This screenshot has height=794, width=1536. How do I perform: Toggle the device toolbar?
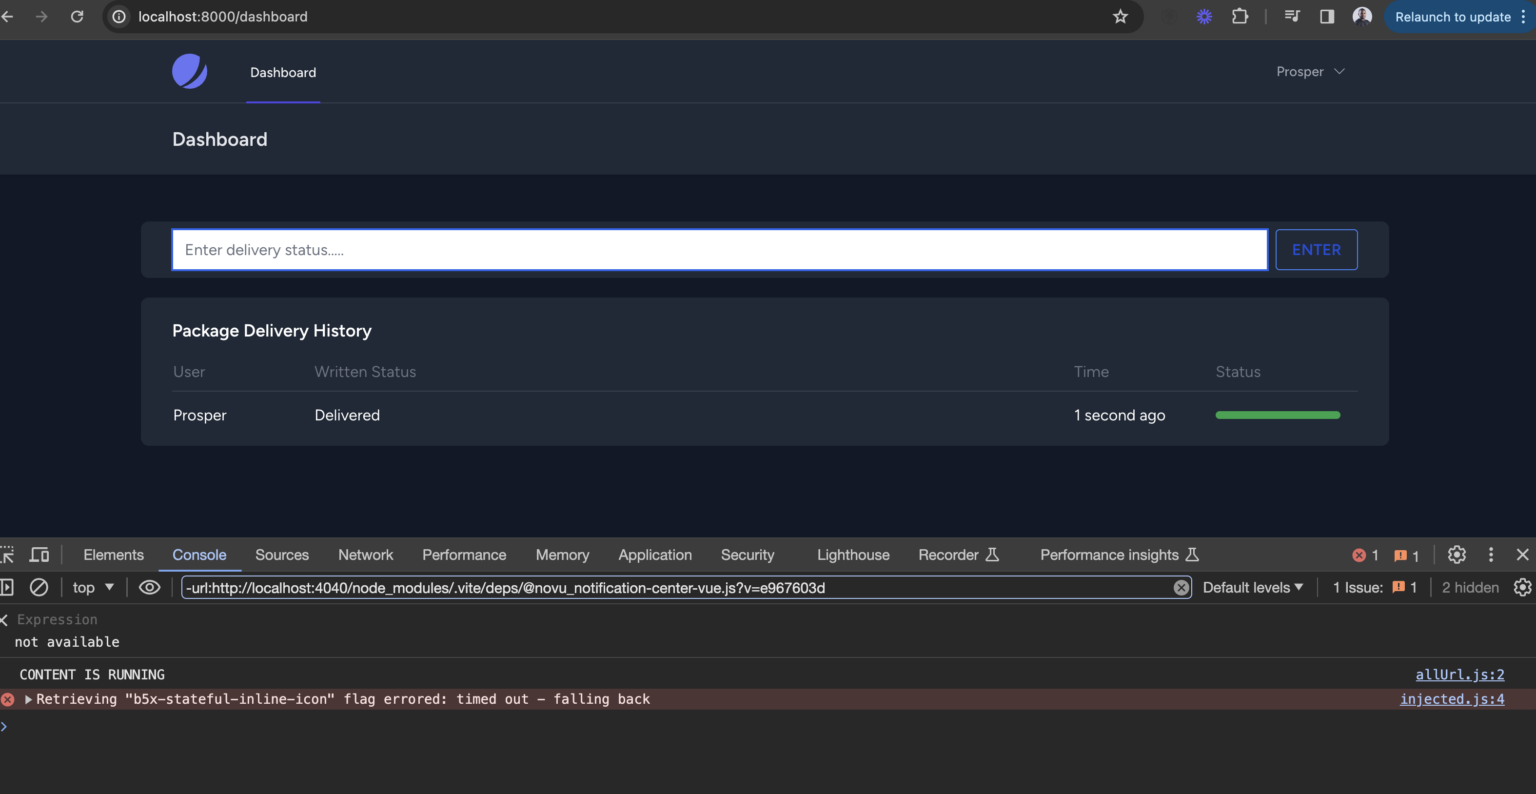(x=39, y=554)
